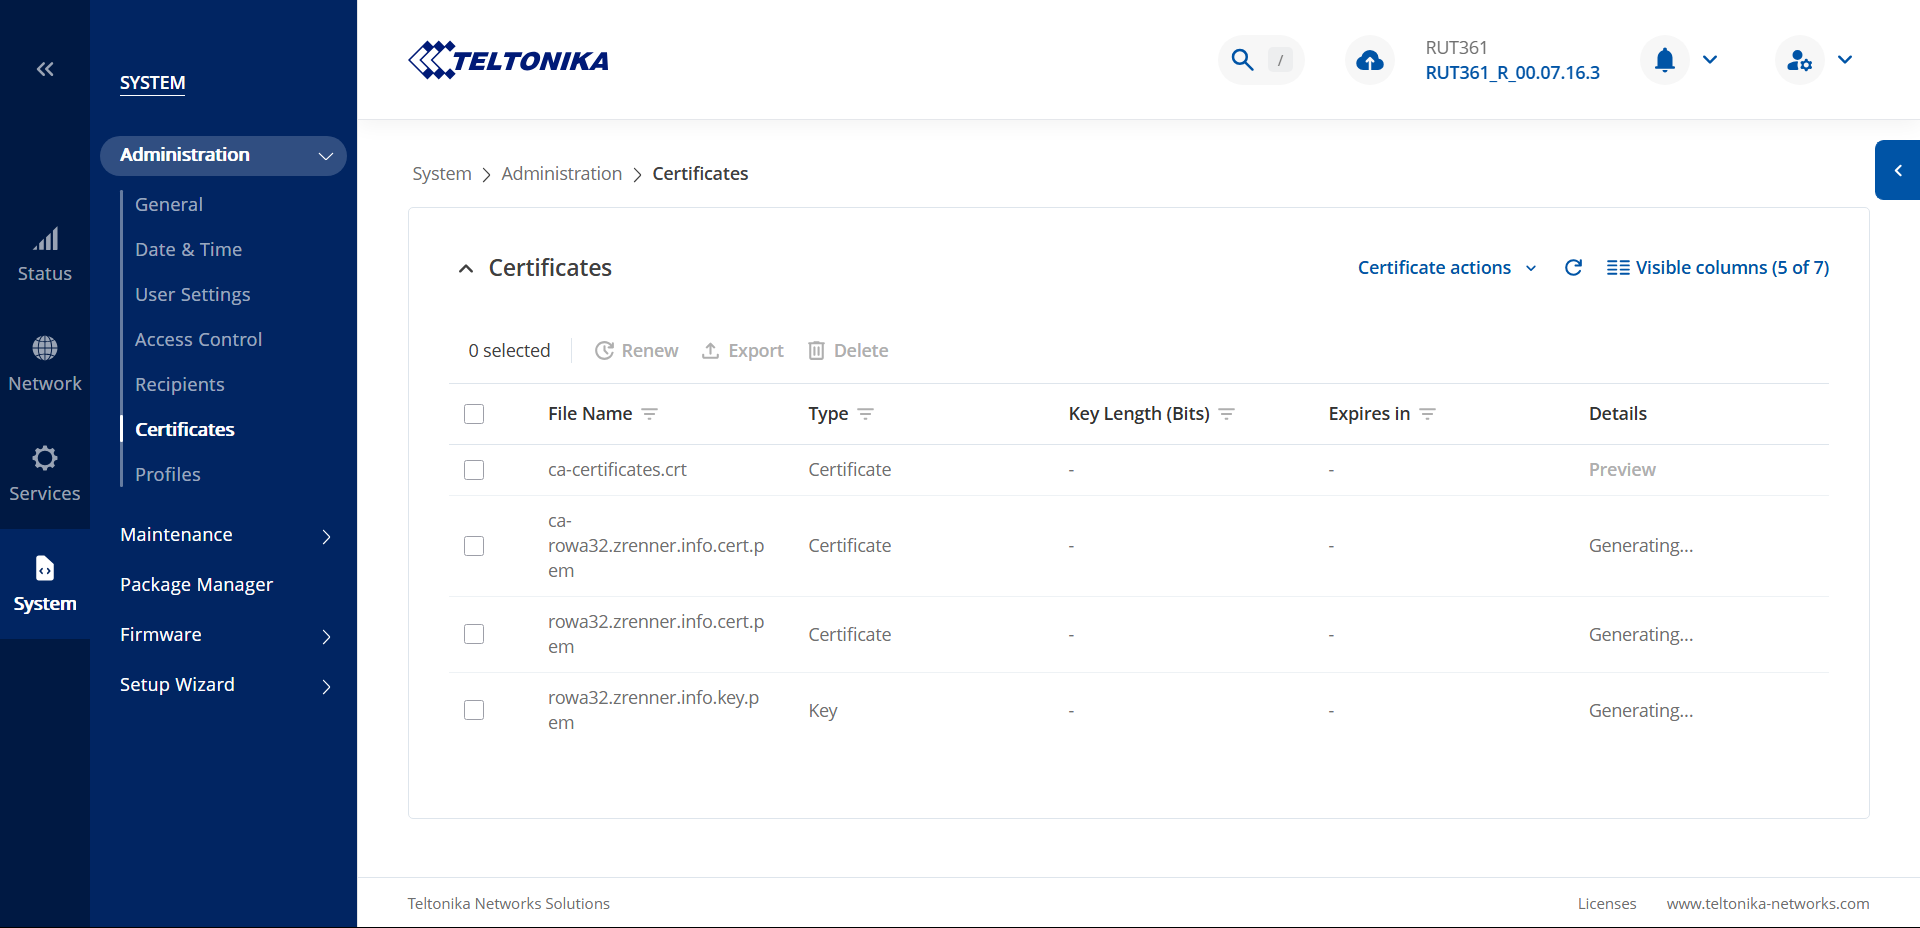Check the rowa32.zrenner.info.key.pem row checkbox
This screenshot has width=1920, height=928.
[x=474, y=710]
